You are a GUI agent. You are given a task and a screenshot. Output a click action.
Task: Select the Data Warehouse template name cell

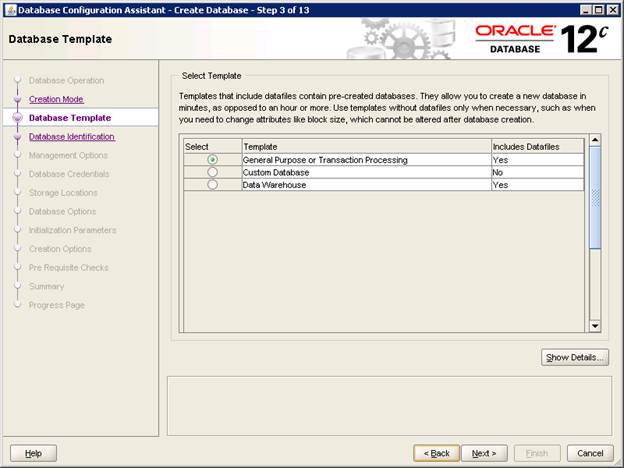click(x=365, y=185)
